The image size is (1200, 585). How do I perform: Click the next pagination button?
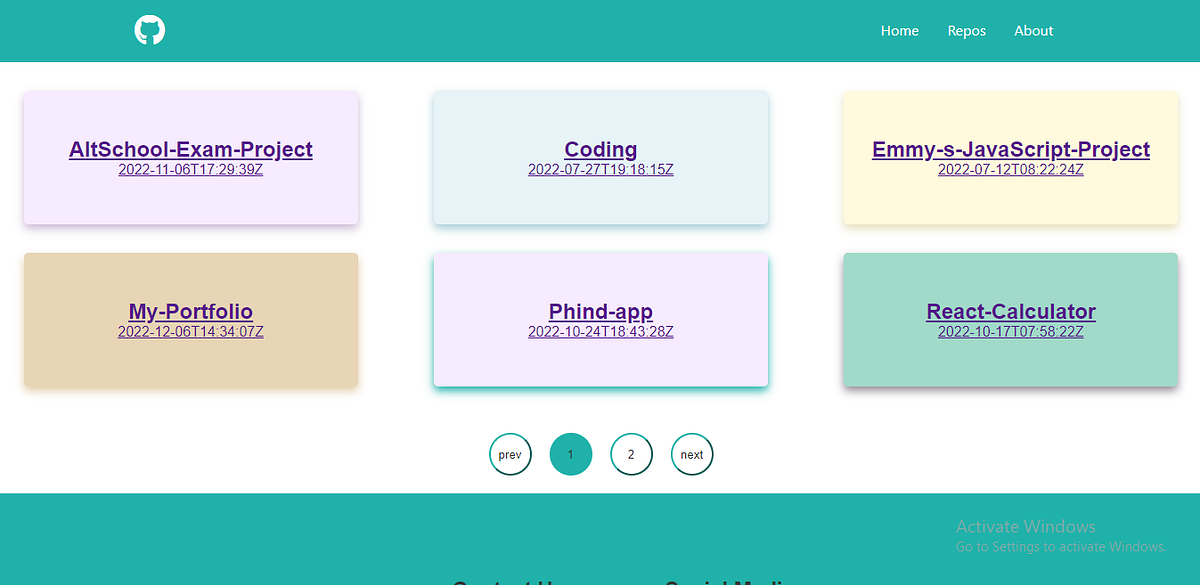(692, 454)
